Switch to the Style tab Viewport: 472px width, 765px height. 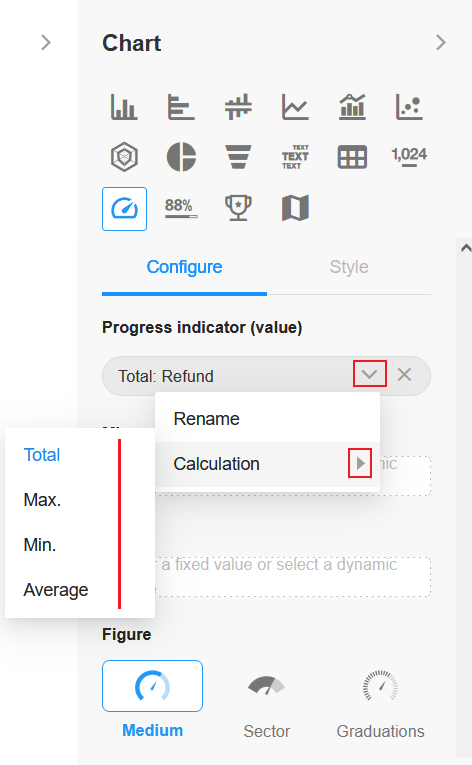coord(349,267)
